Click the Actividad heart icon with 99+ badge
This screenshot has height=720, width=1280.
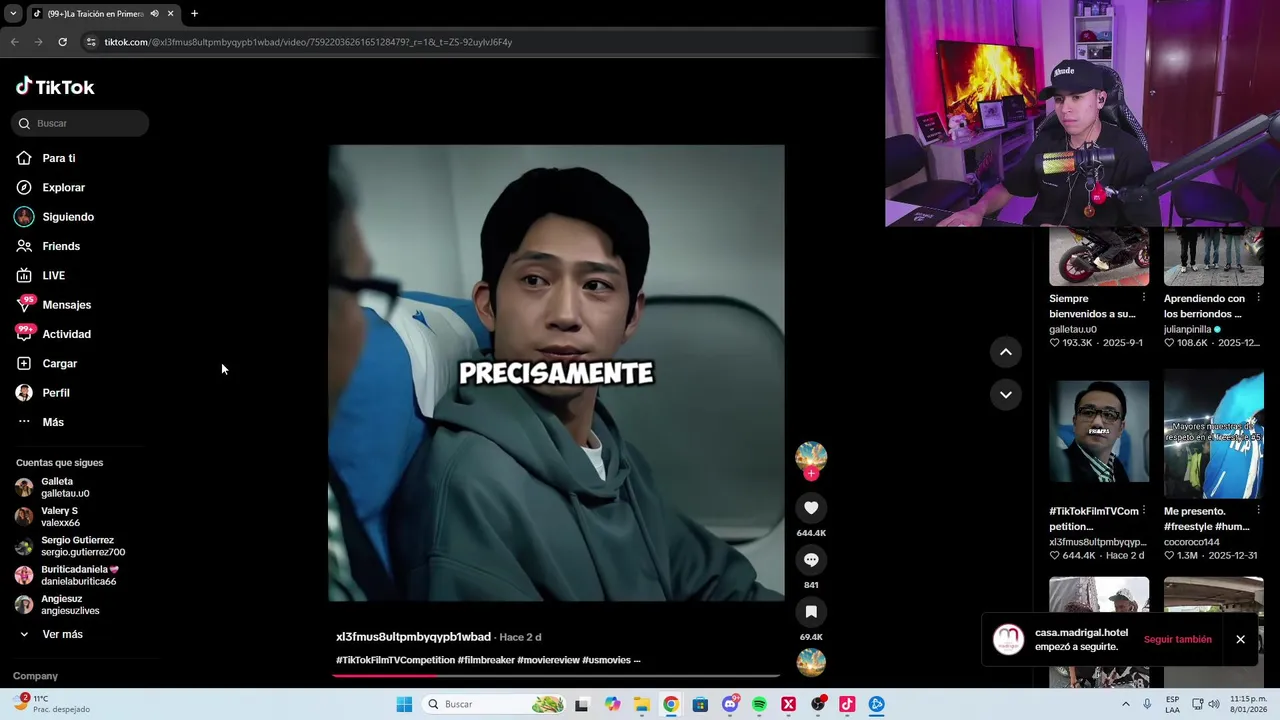coord(24,333)
